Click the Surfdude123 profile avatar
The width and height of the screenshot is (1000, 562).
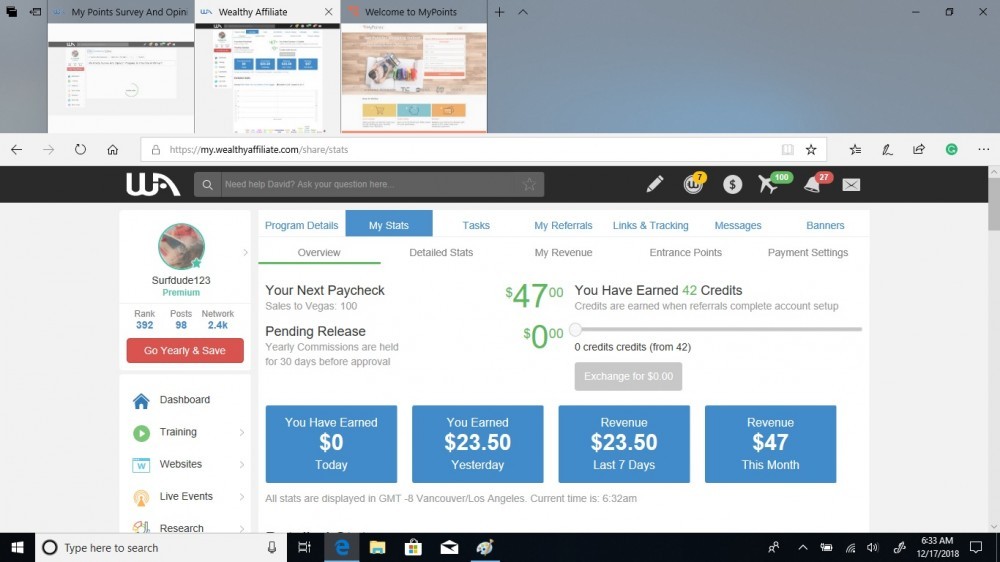[x=181, y=246]
